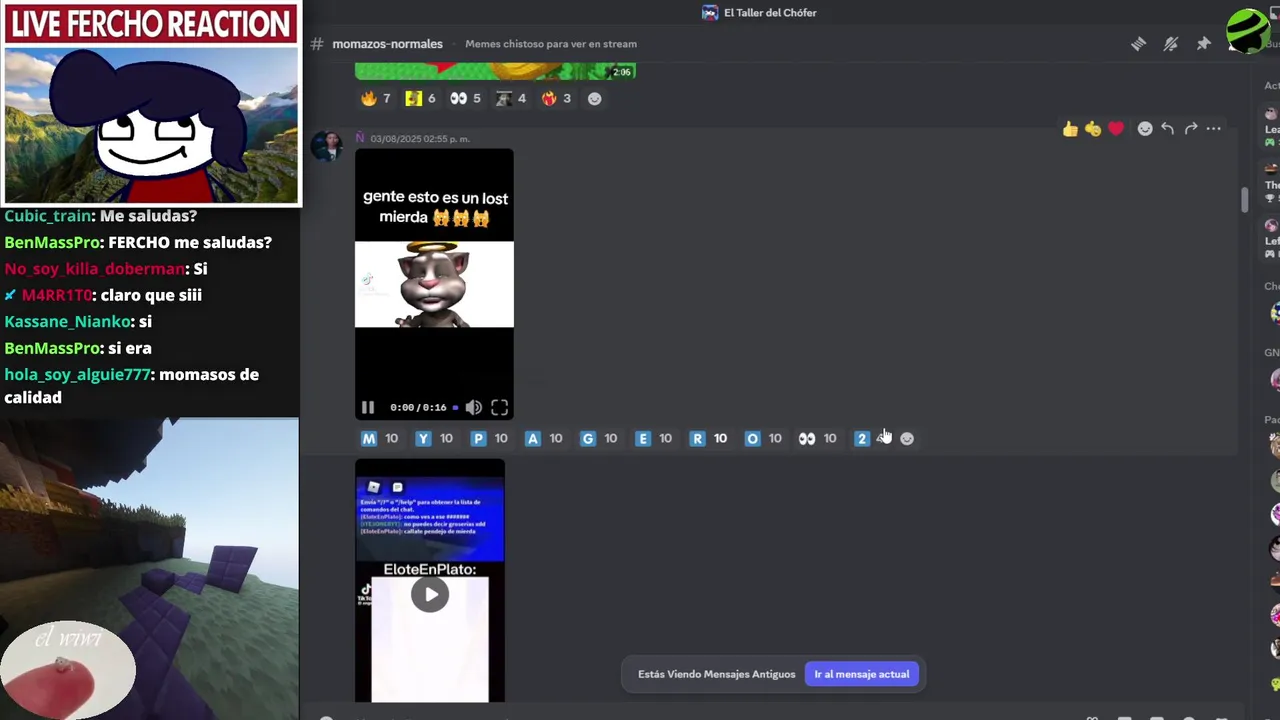Image resolution: width=1280 pixels, height=720 pixels.
Task: Add reaction smiley beside the fire reactions
Action: click(595, 98)
